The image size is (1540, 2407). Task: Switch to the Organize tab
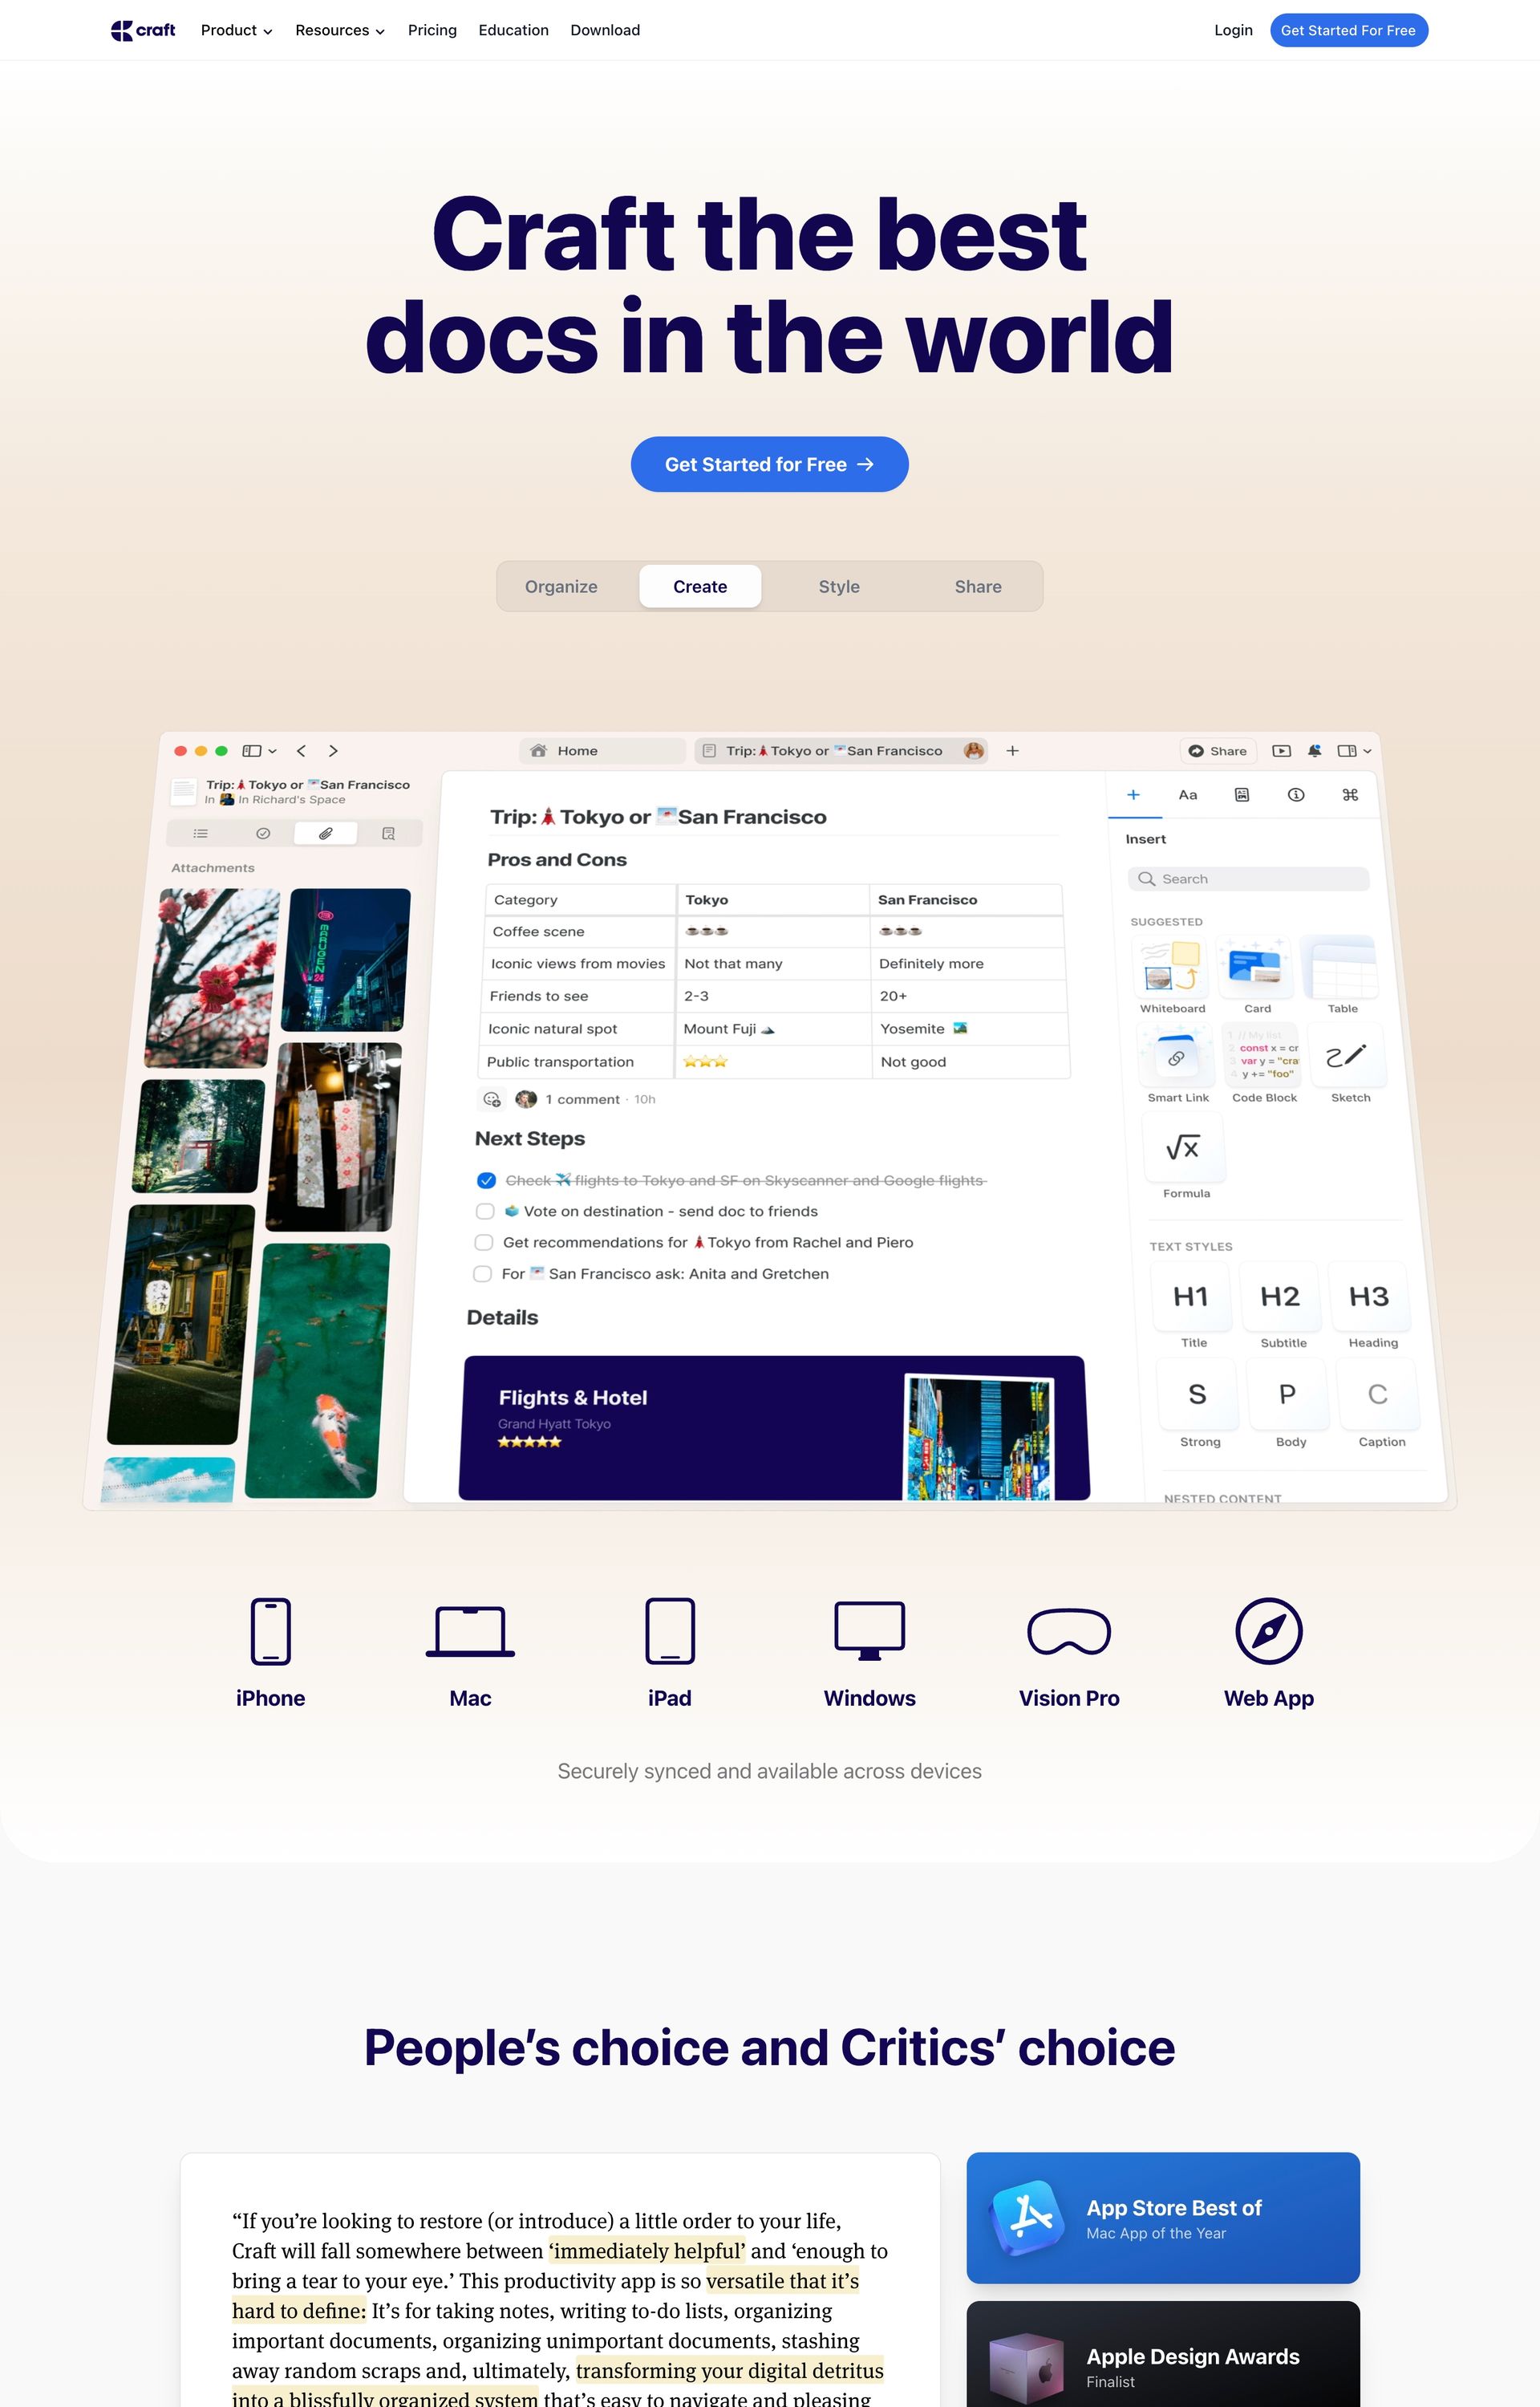[x=561, y=586]
